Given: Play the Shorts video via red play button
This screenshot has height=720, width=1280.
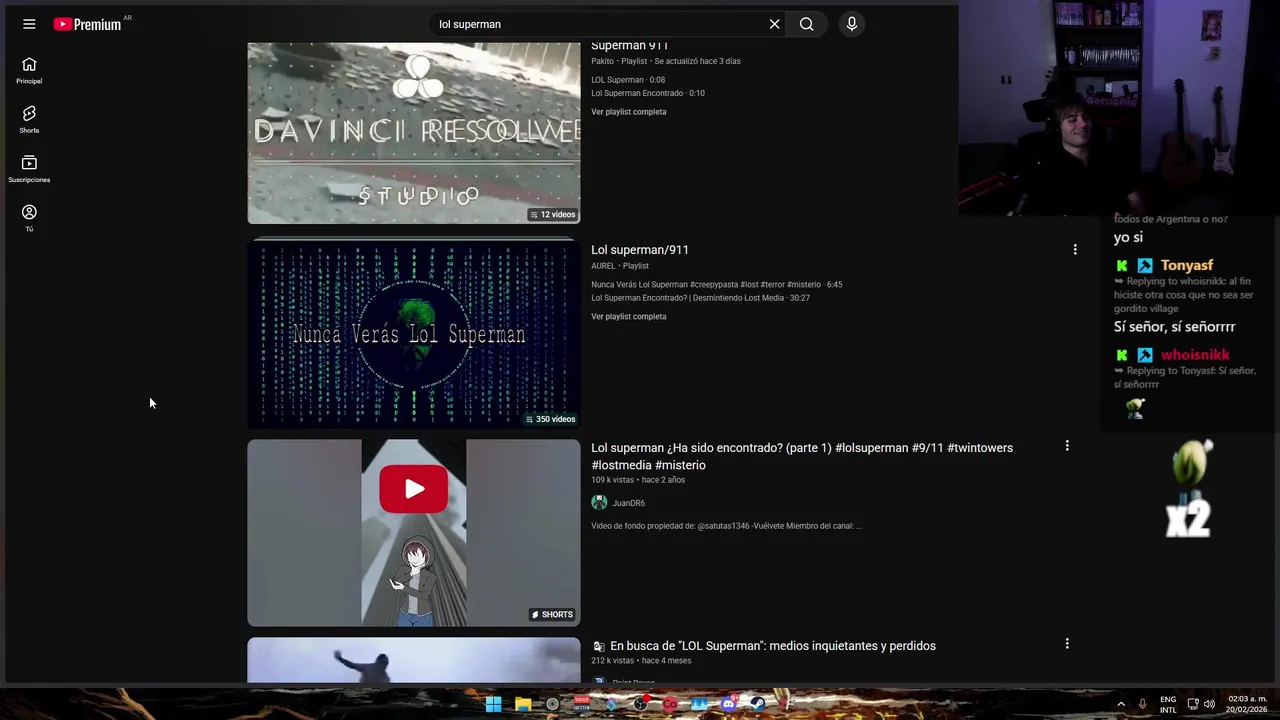Looking at the screenshot, I should (413, 489).
